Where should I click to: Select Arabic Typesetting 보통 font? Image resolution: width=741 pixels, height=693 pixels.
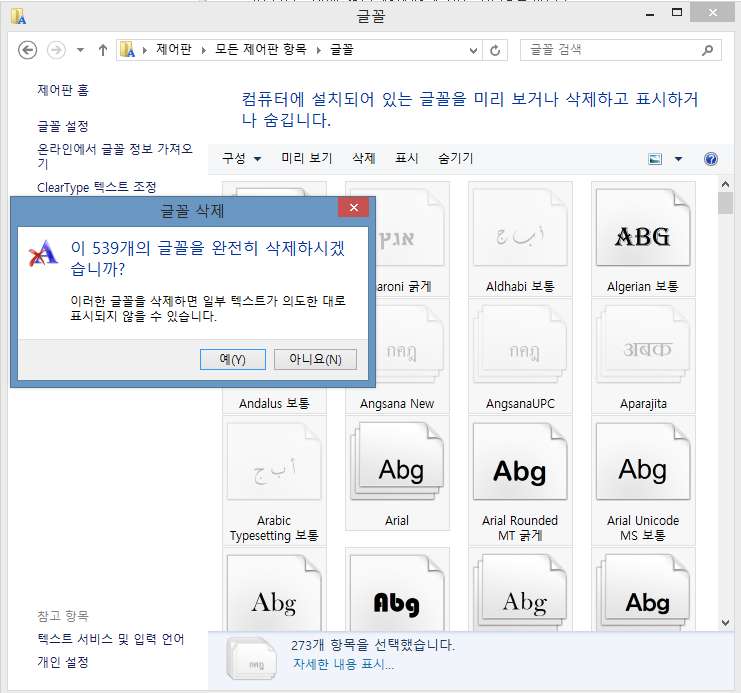[x=274, y=480]
